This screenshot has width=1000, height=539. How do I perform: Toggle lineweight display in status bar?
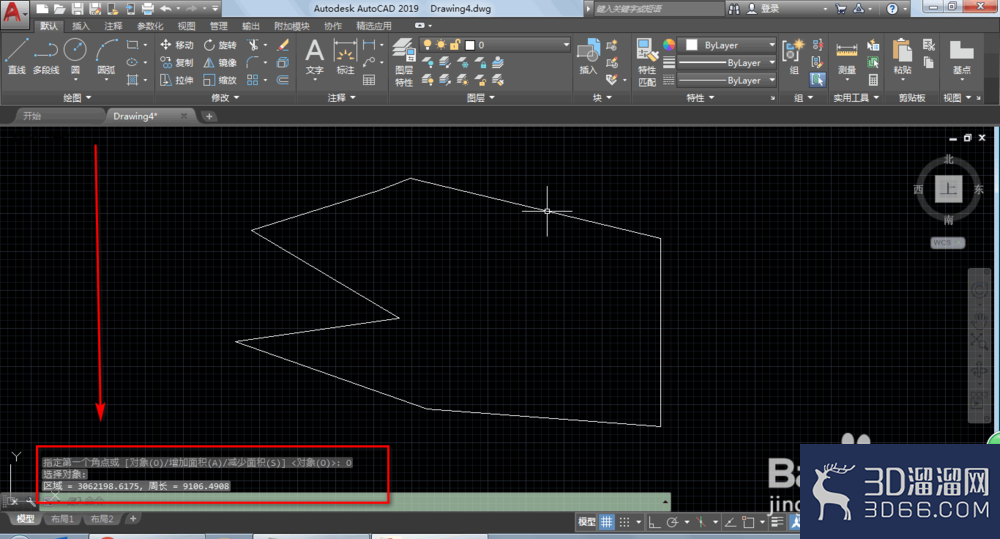(x=777, y=522)
